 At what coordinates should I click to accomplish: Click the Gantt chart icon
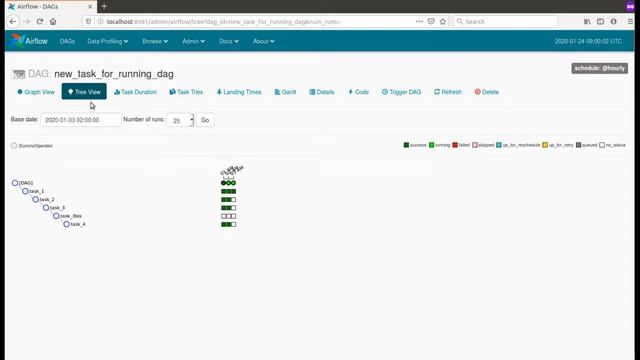(x=277, y=92)
